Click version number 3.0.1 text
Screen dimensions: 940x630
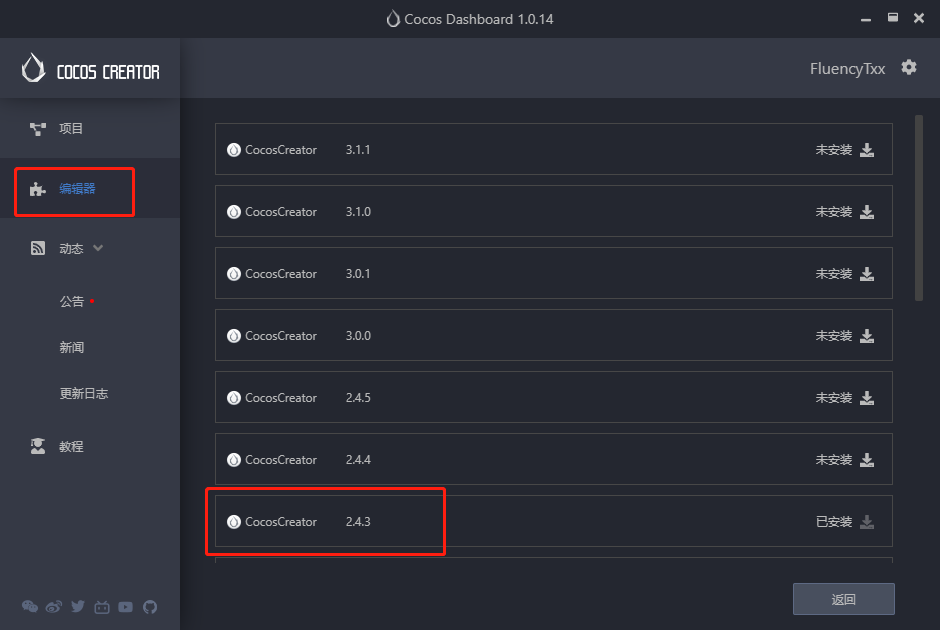click(358, 274)
